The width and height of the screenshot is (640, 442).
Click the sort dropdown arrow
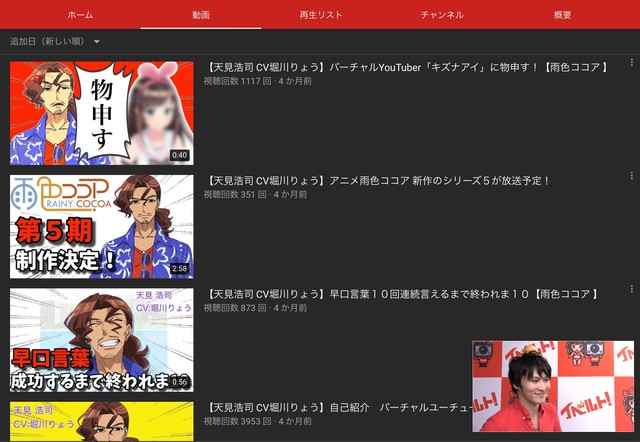(97, 42)
